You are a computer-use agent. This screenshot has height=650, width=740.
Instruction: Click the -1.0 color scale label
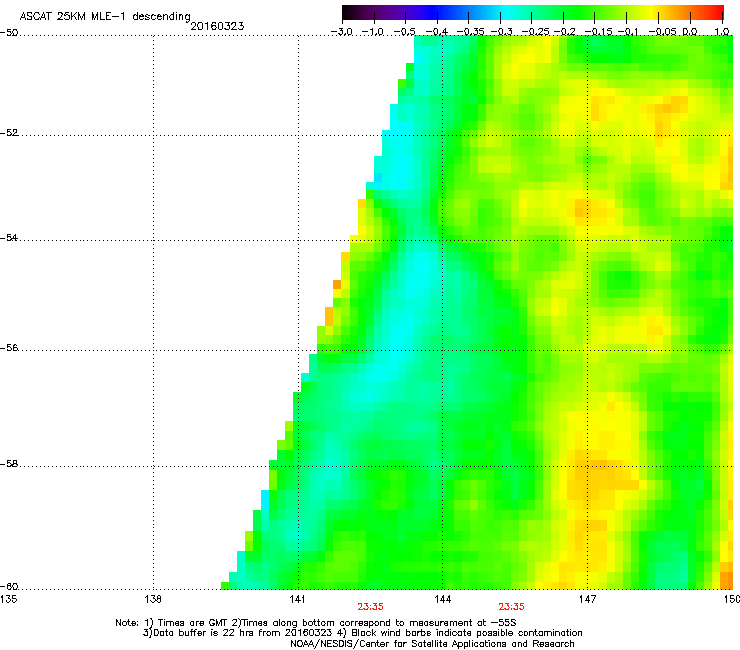373,32
